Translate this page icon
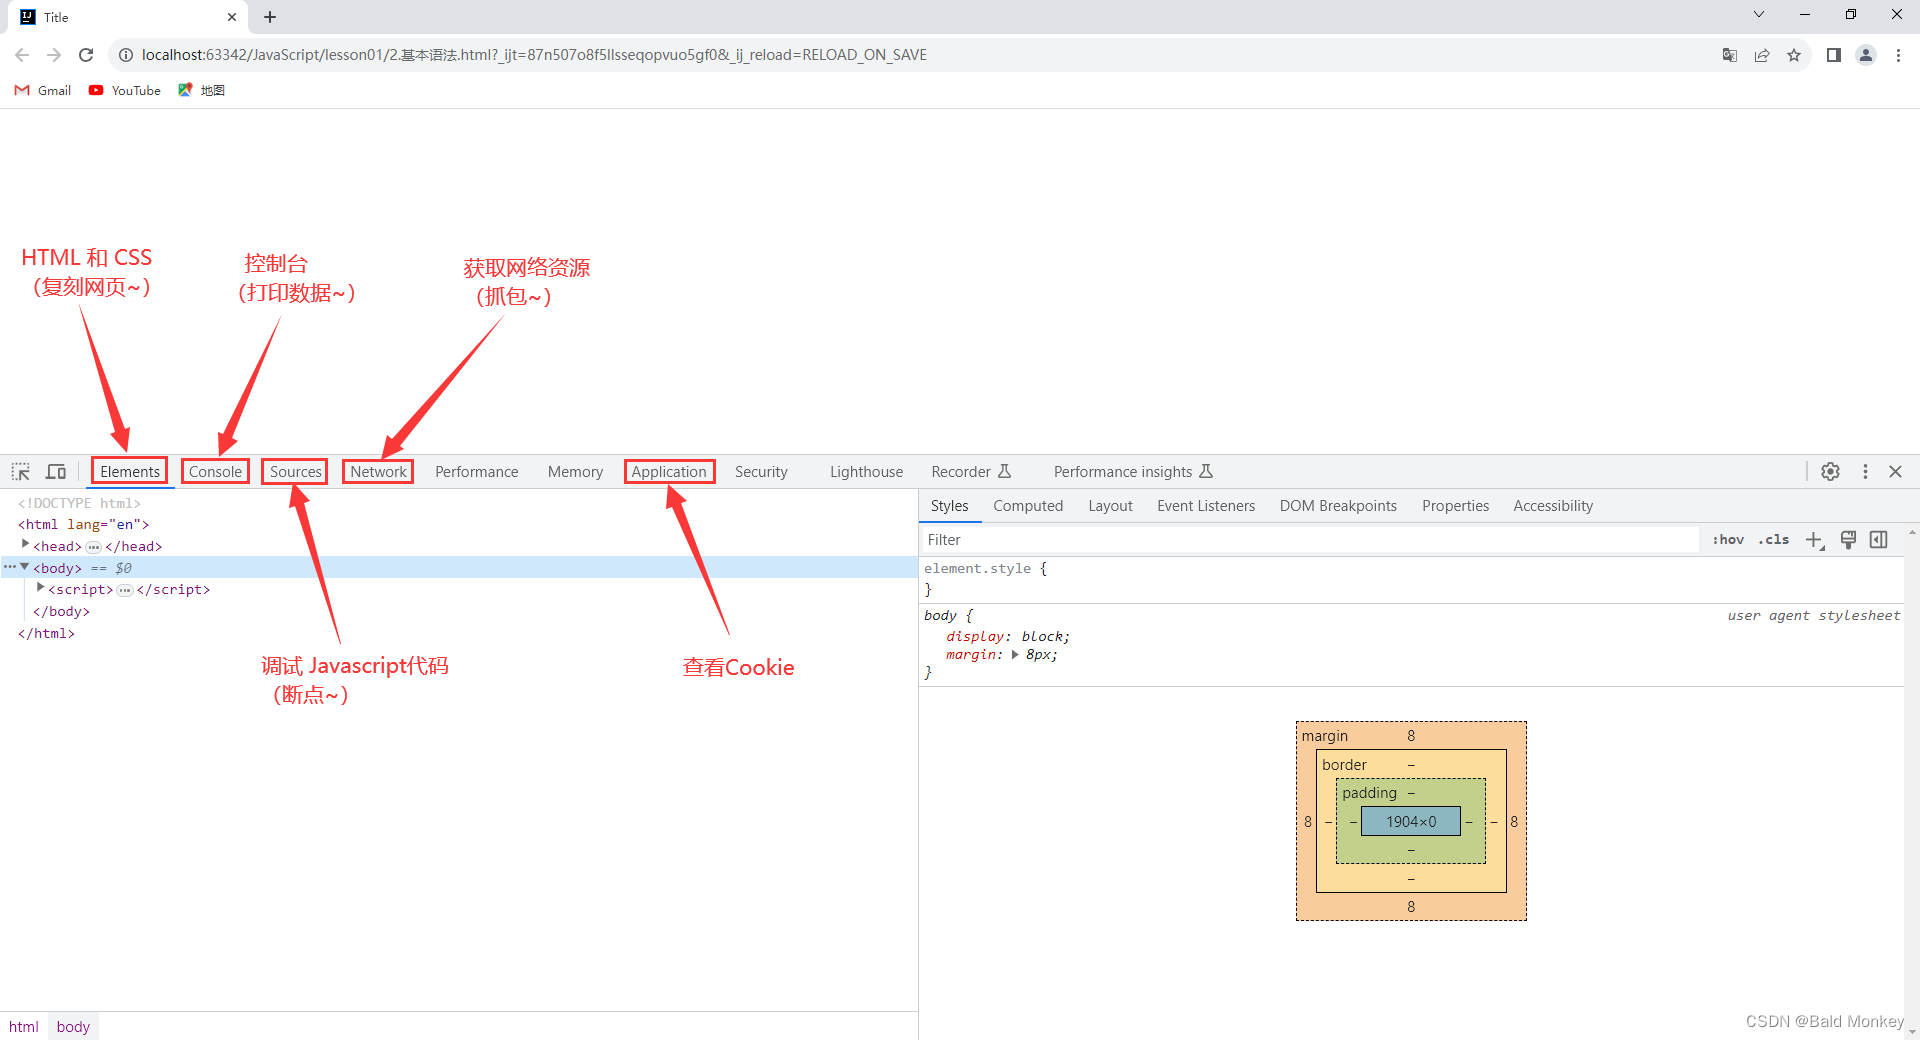Image resolution: width=1920 pixels, height=1040 pixels. coord(1730,55)
